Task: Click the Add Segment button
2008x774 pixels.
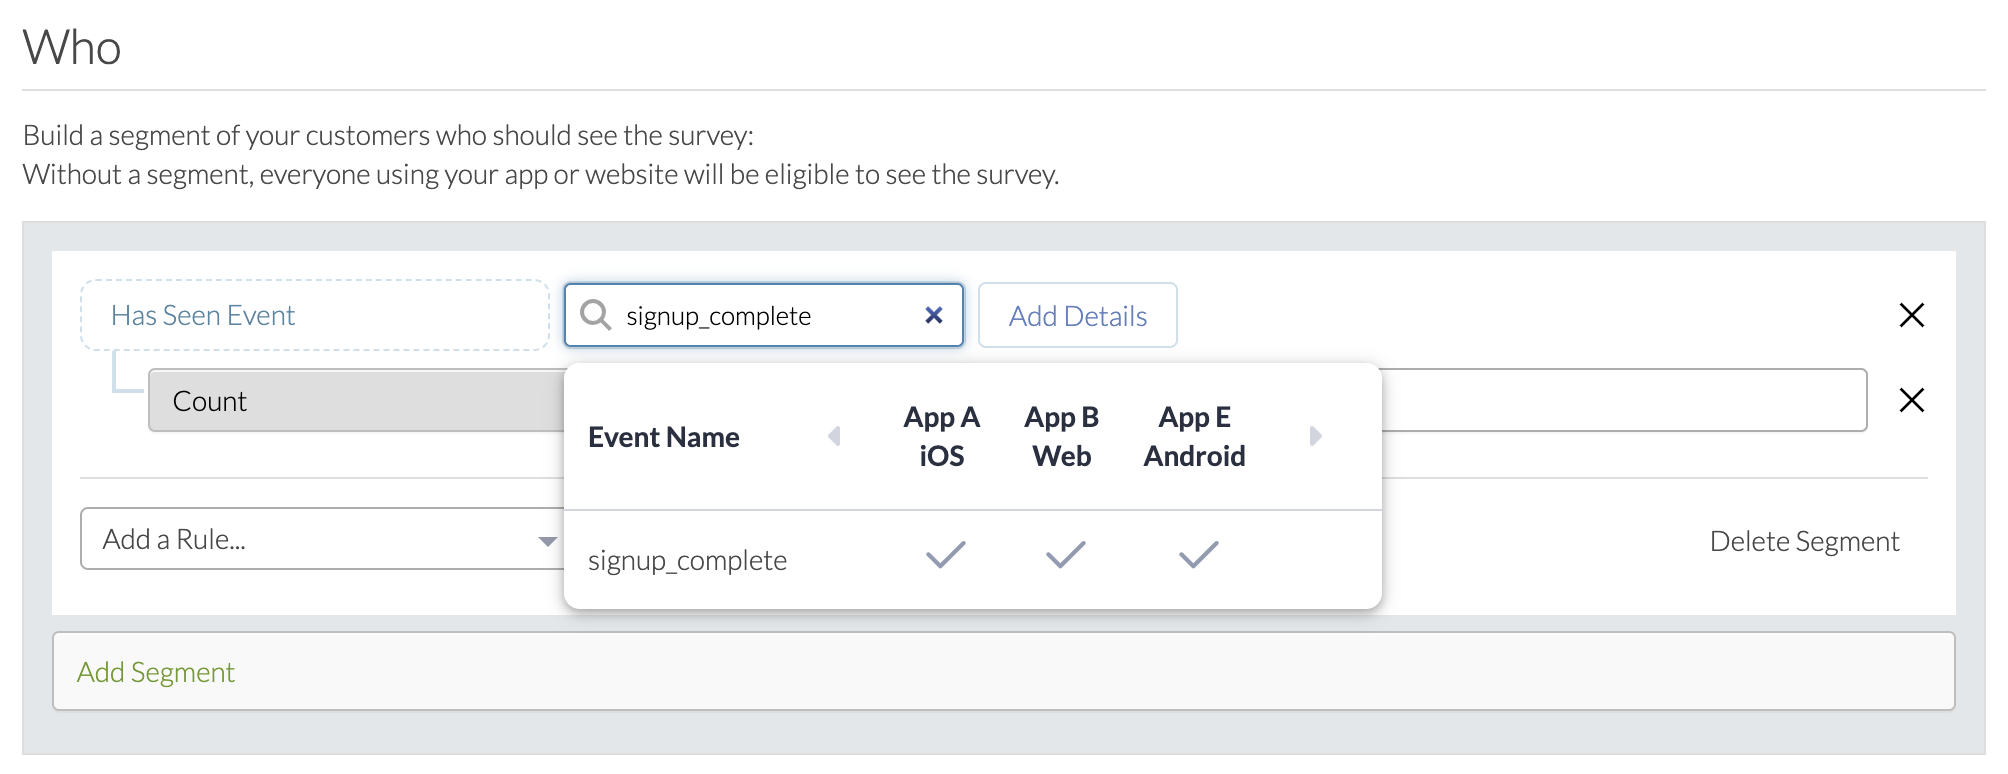Action: tap(156, 672)
